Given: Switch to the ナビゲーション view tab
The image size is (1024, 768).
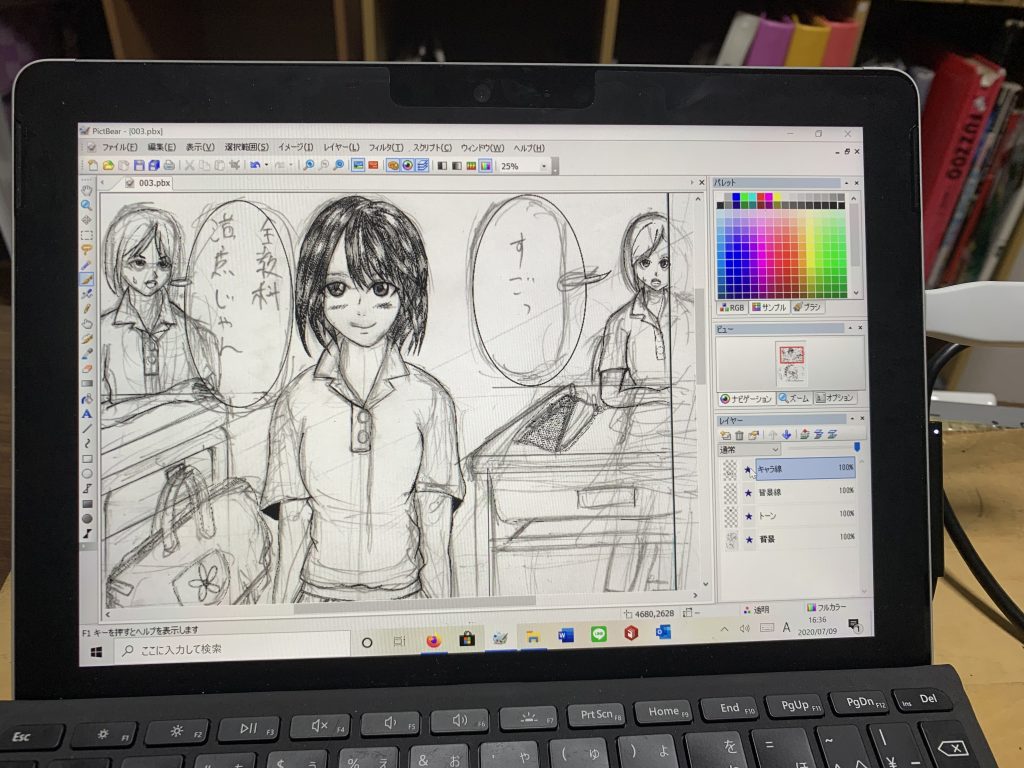Looking at the screenshot, I should 746,399.
